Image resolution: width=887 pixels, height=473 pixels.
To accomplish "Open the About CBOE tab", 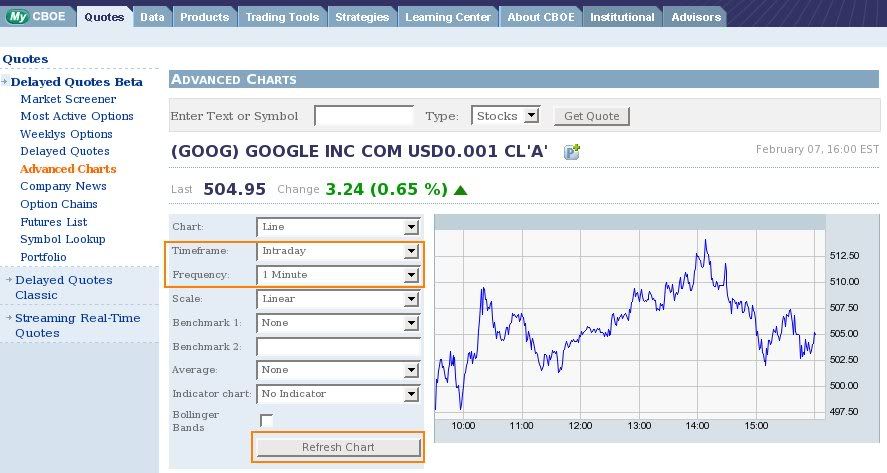I will click(541, 17).
